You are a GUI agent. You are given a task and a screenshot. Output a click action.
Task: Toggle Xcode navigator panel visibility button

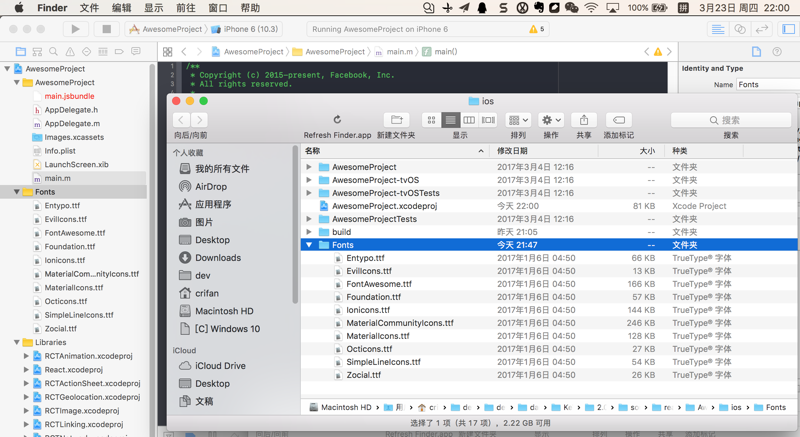[x=788, y=29]
